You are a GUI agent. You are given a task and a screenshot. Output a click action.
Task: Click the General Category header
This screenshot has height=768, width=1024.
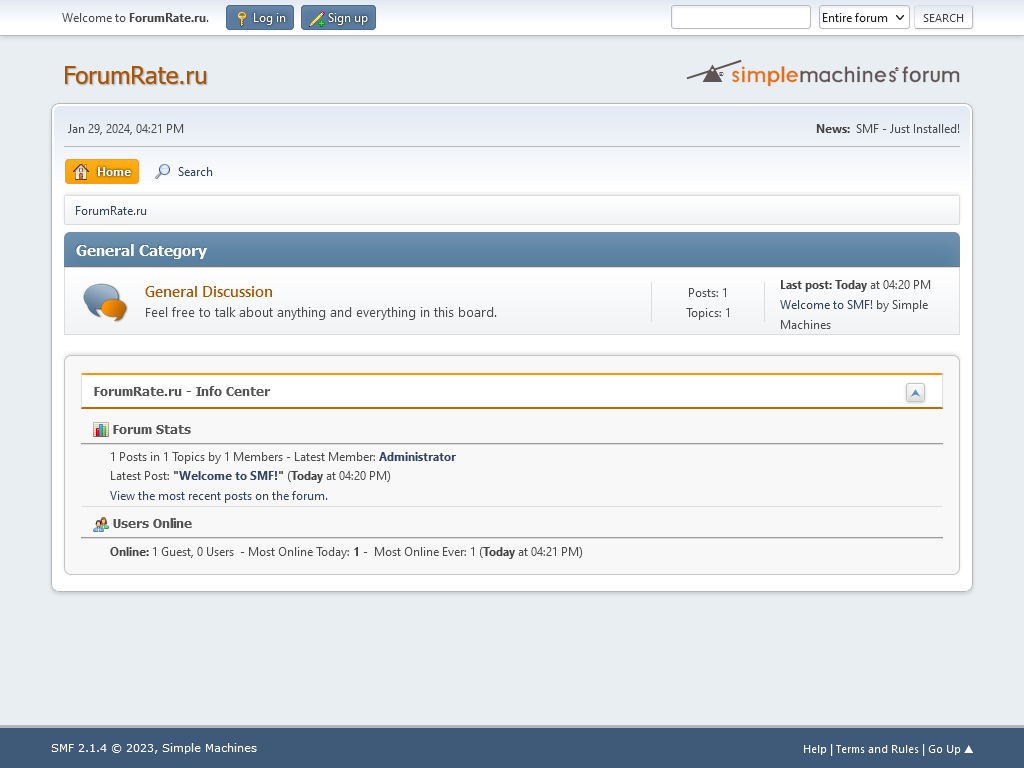(x=141, y=251)
